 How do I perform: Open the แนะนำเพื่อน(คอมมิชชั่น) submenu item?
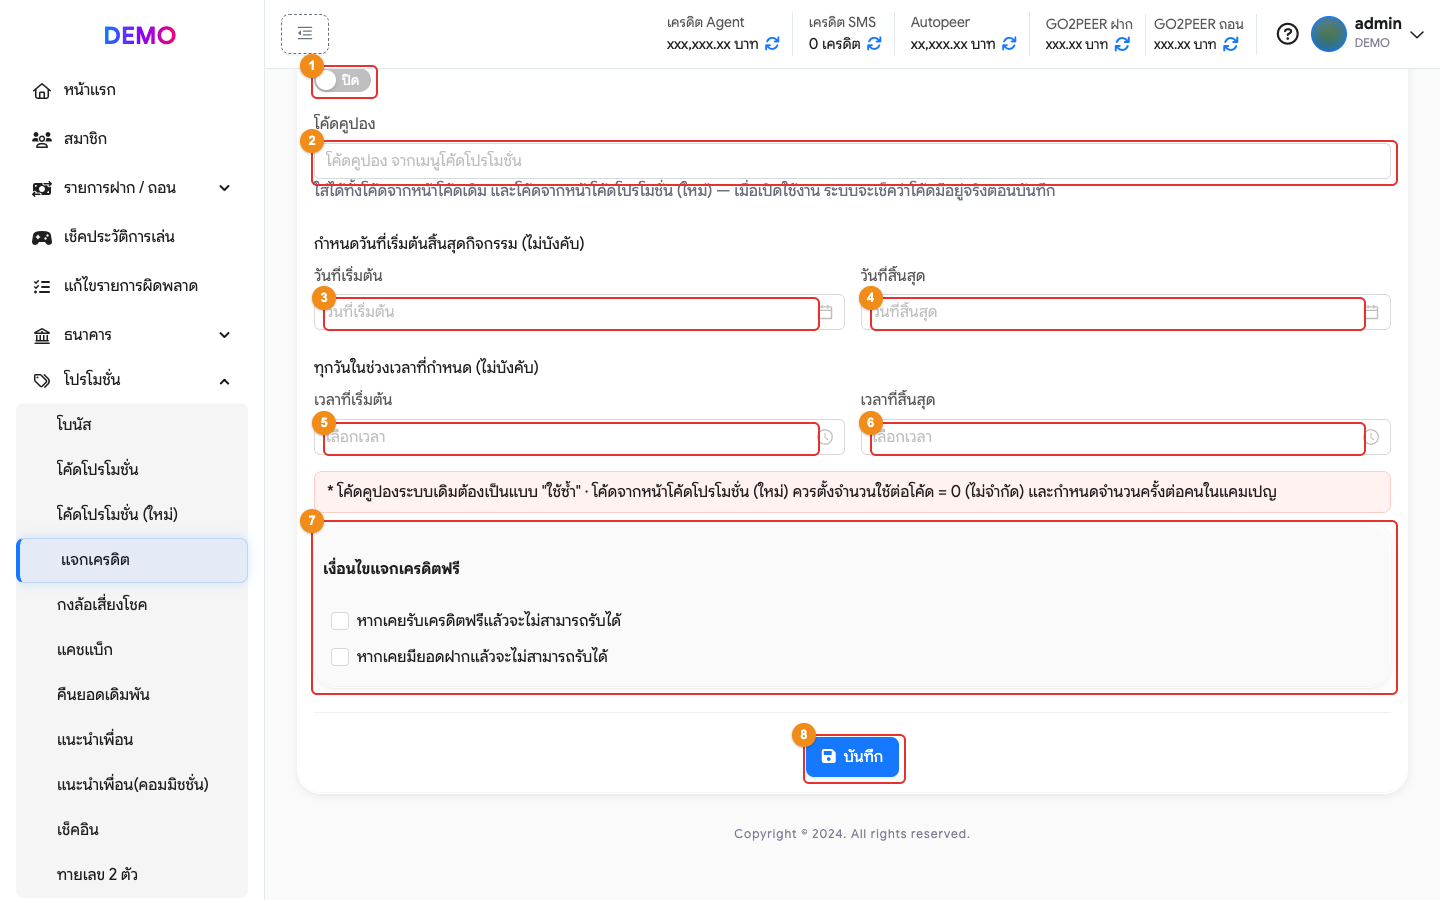132,785
